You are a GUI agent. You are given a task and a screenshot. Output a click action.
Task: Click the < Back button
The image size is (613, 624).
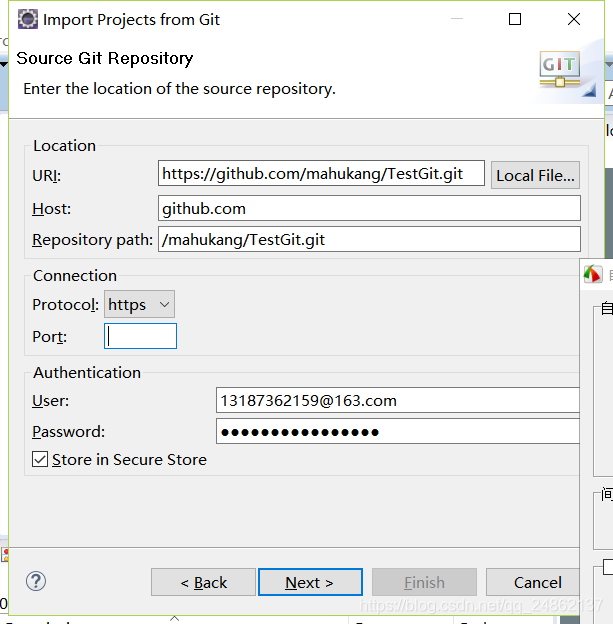203,582
